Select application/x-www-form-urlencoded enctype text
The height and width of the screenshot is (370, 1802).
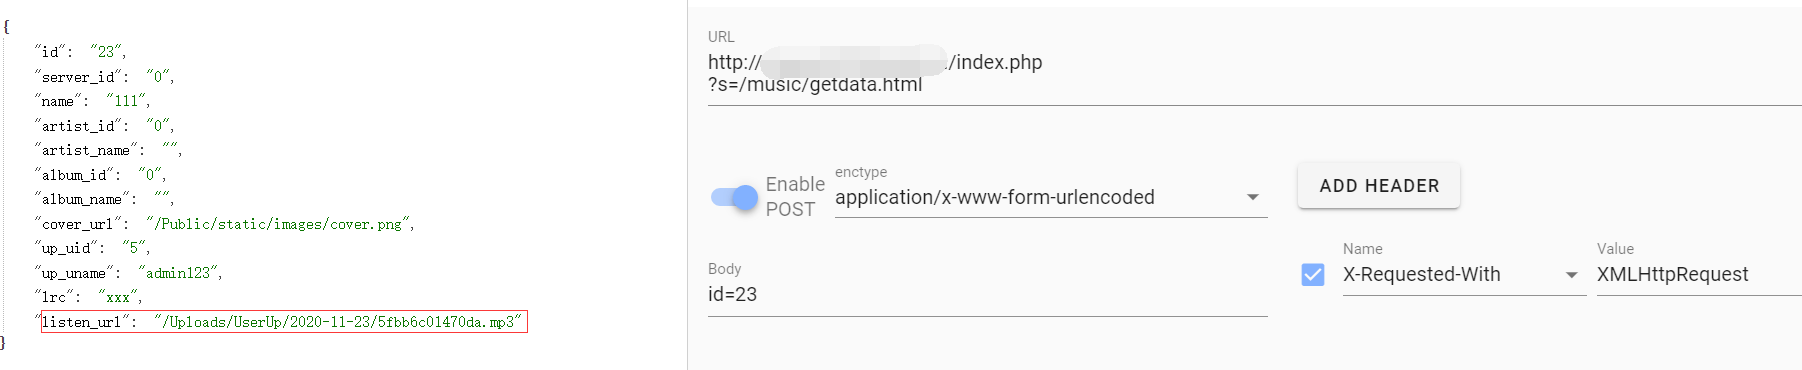coord(995,198)
